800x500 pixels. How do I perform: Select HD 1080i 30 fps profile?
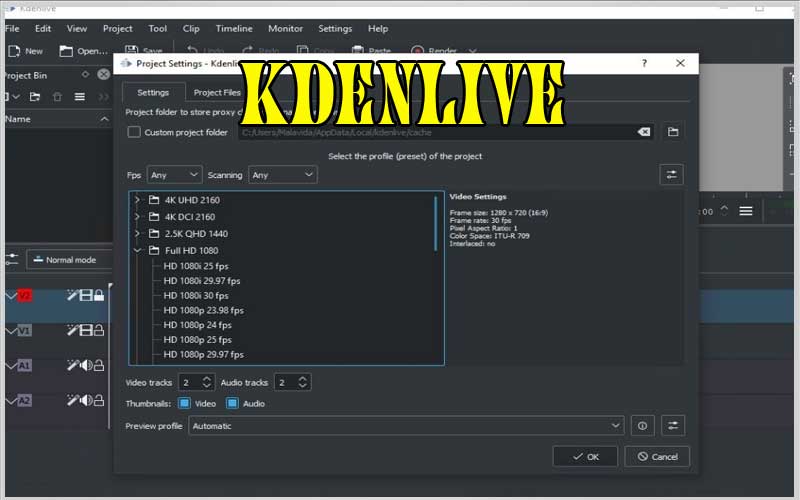196,295
